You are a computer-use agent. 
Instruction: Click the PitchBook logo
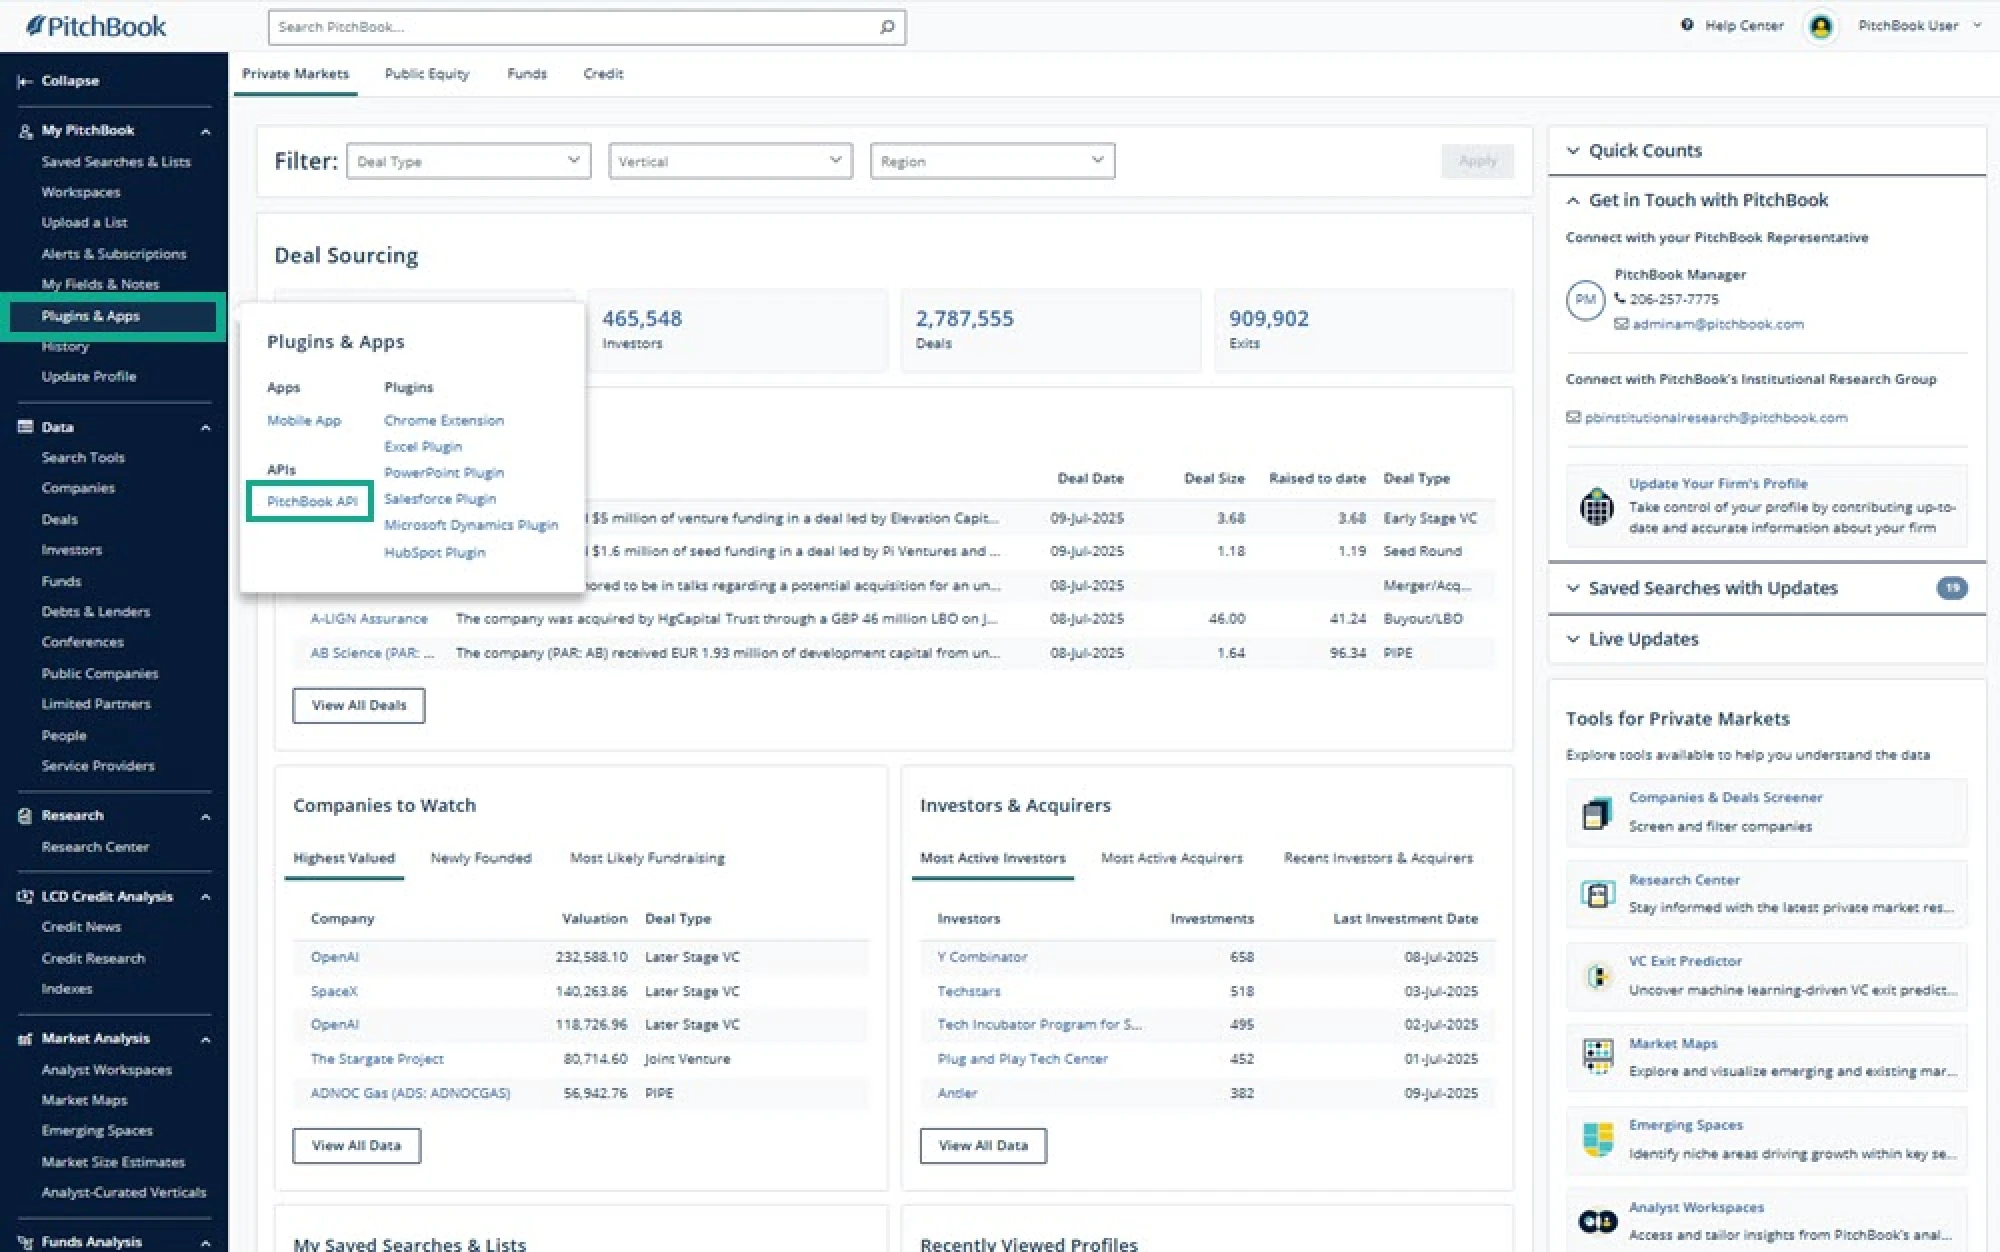click(96, 26)
